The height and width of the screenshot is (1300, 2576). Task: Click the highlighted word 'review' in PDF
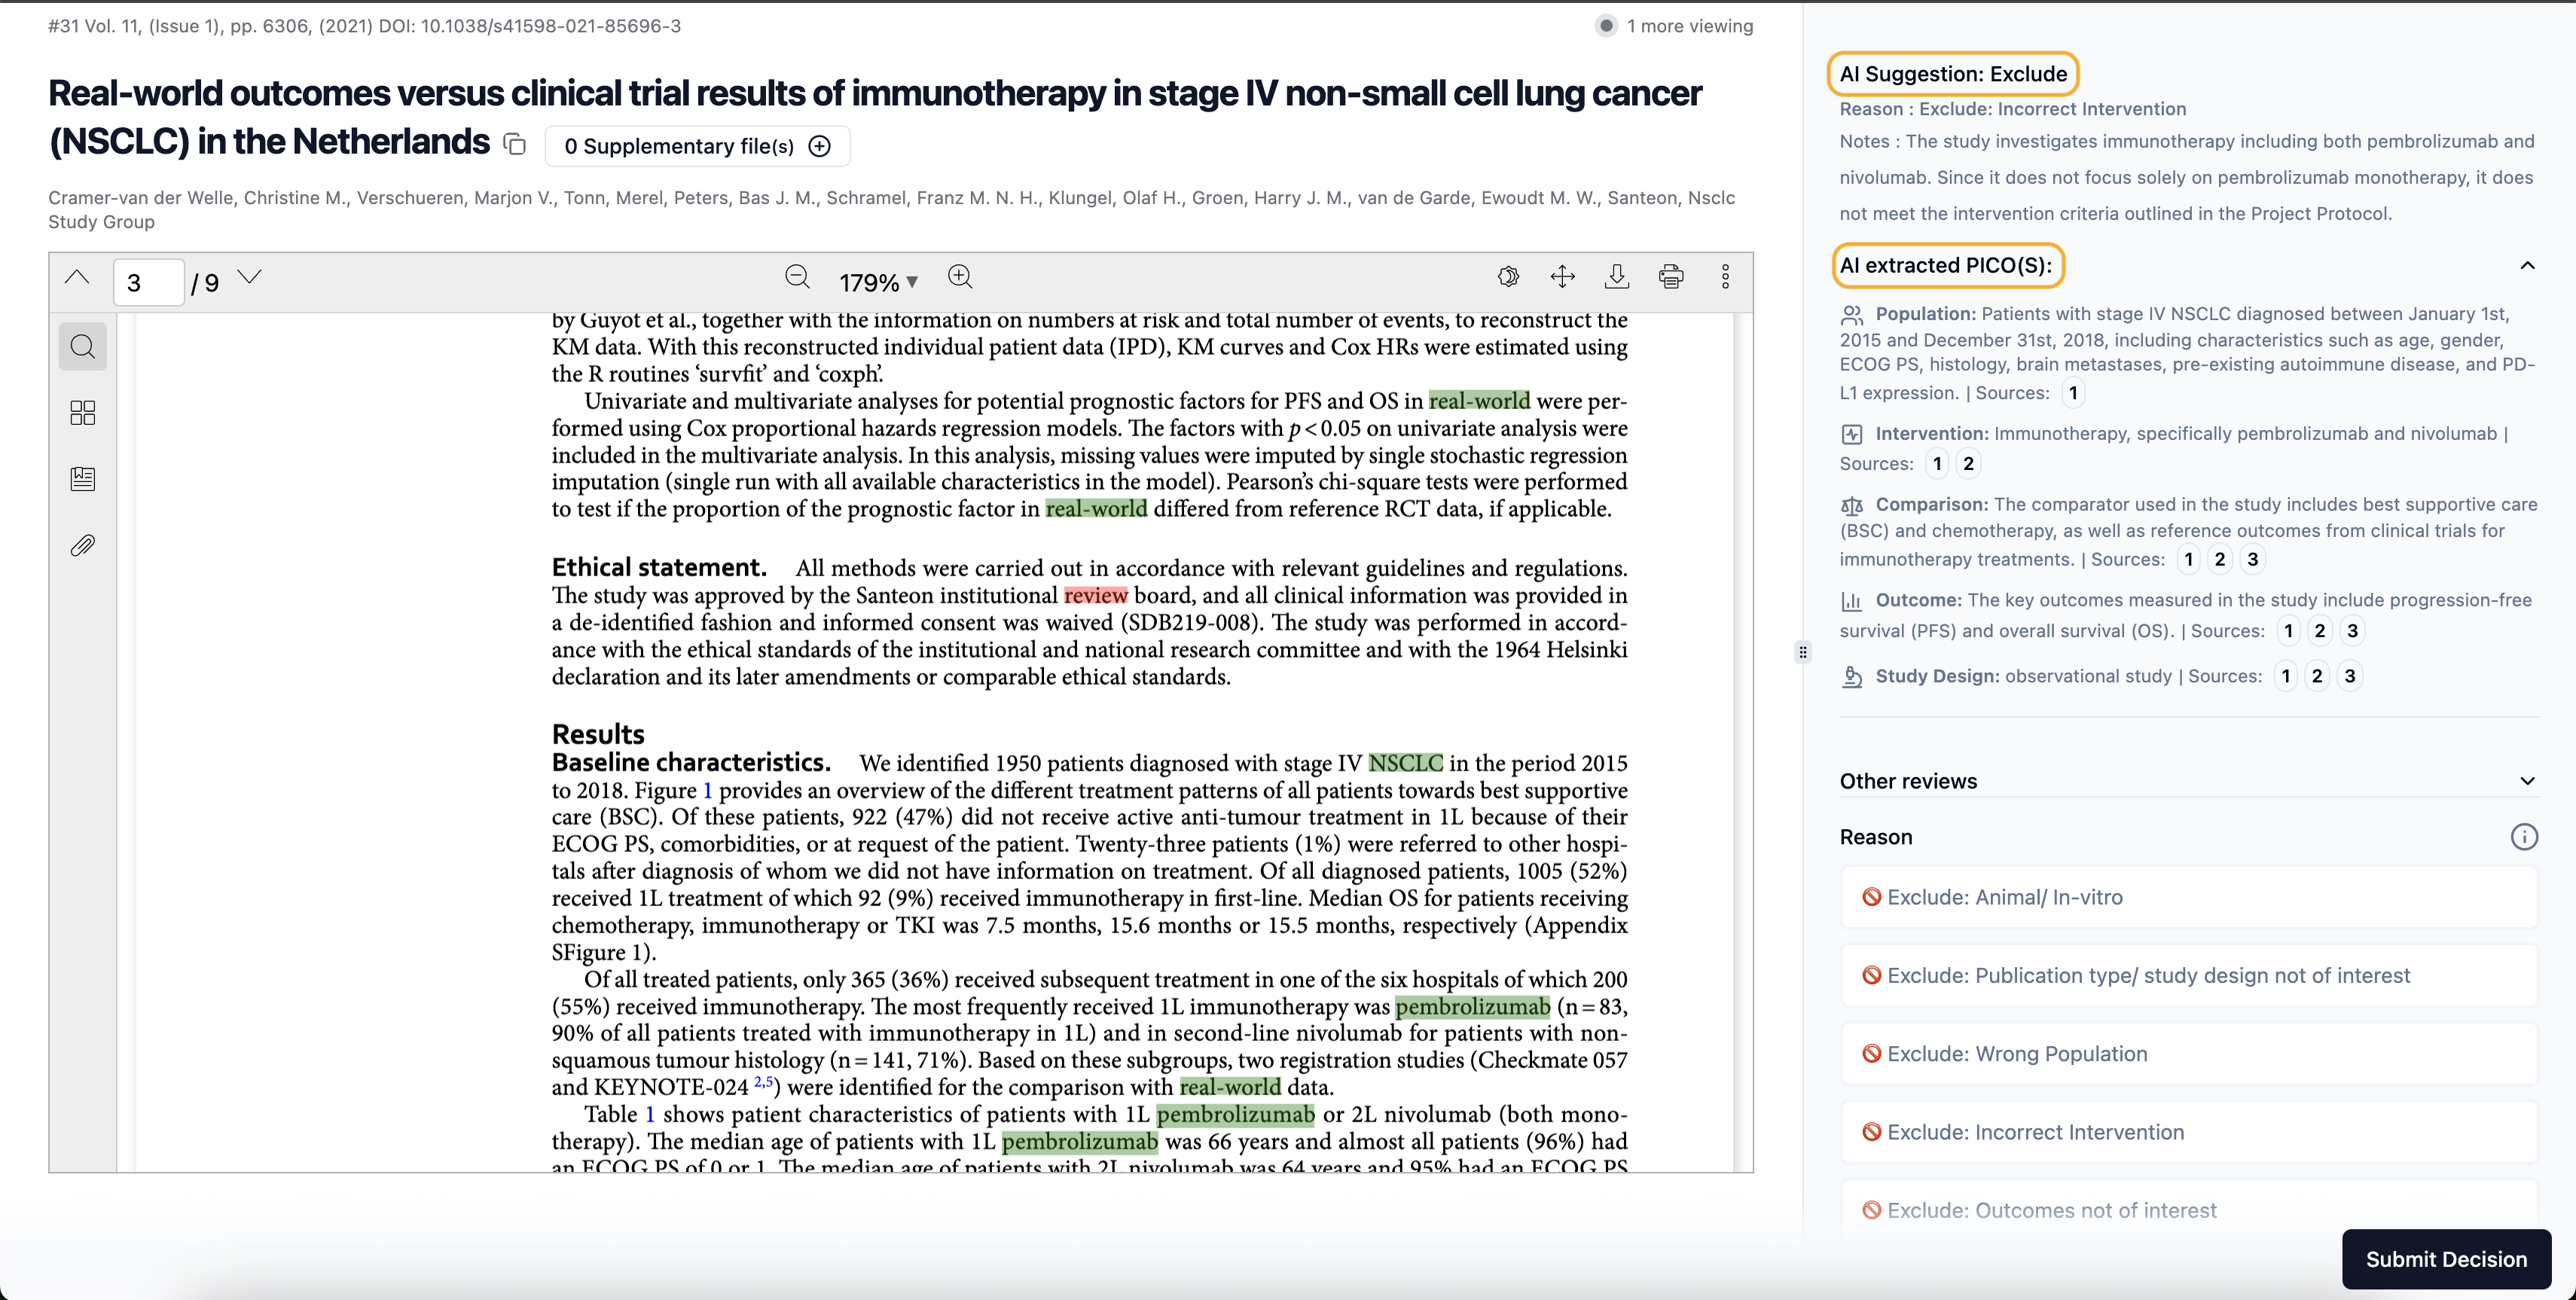tap(1095, 595)
